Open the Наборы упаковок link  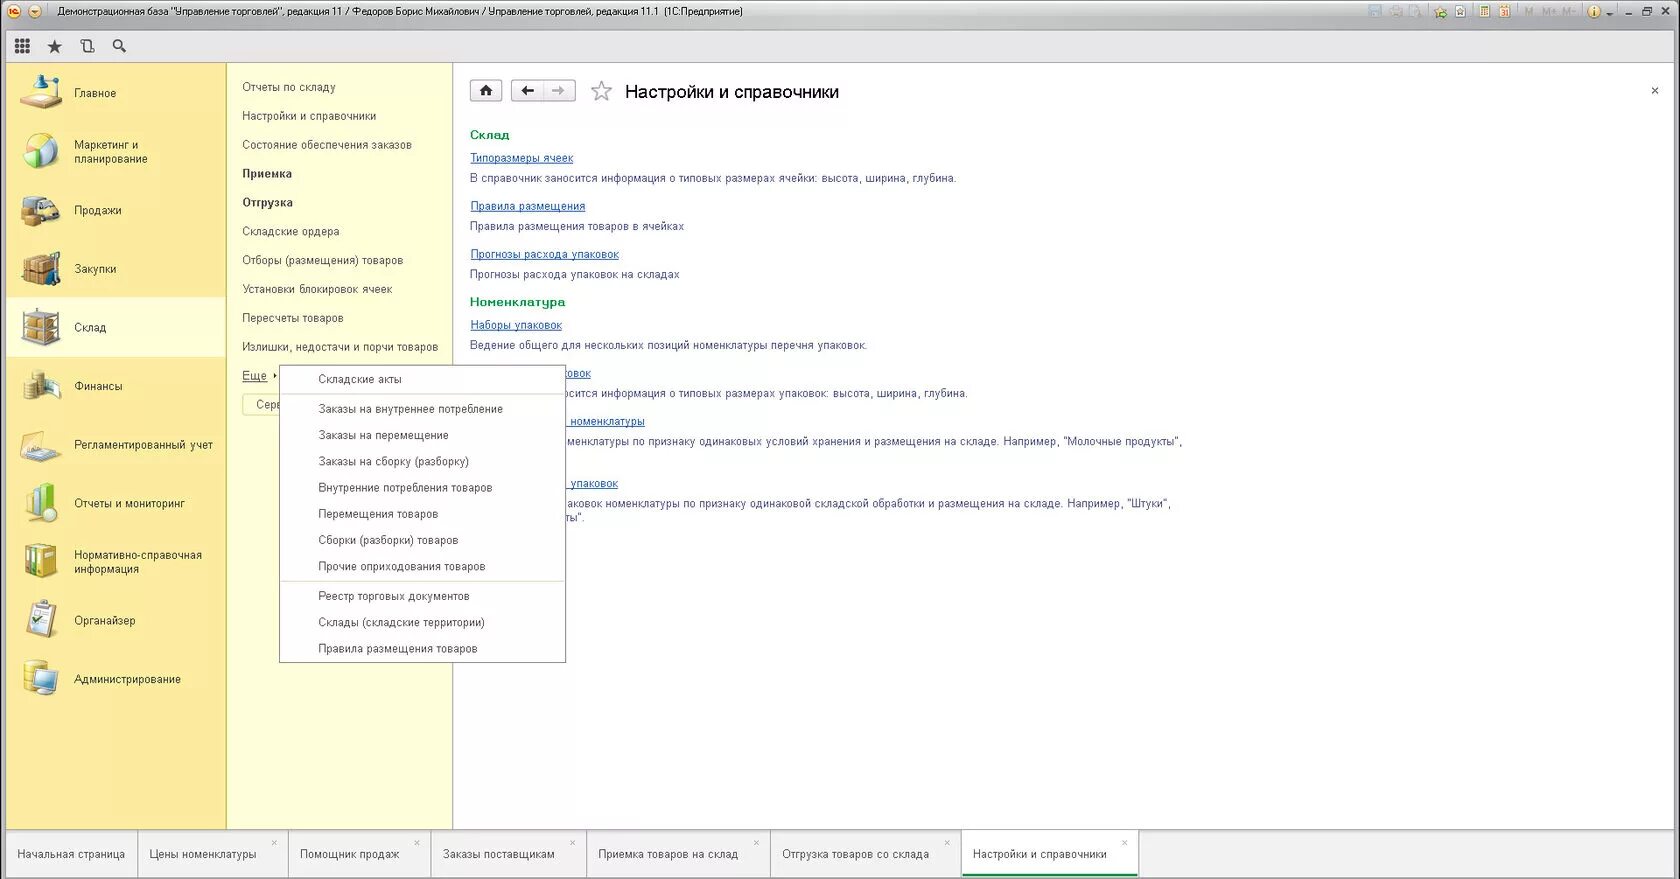[516, 325]
